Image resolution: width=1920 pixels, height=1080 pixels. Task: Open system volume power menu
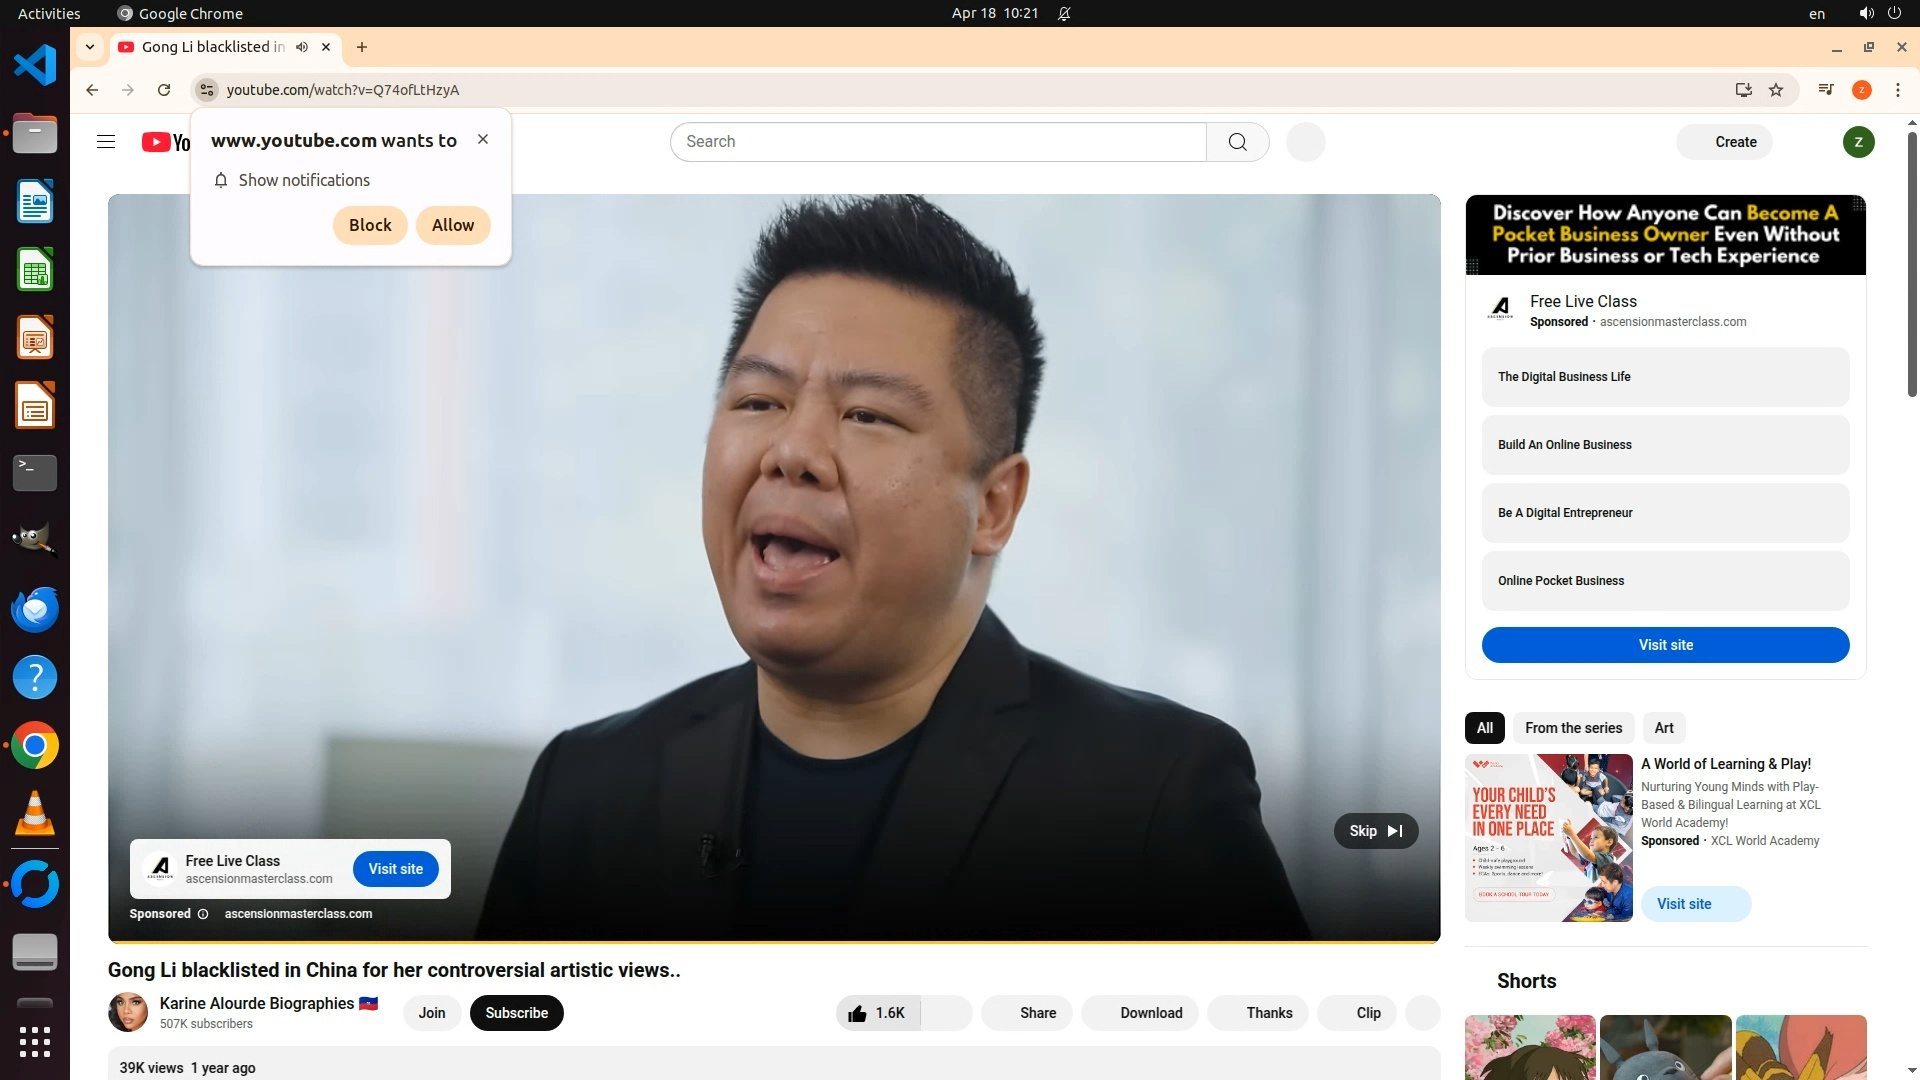[x=1880, y=13]
